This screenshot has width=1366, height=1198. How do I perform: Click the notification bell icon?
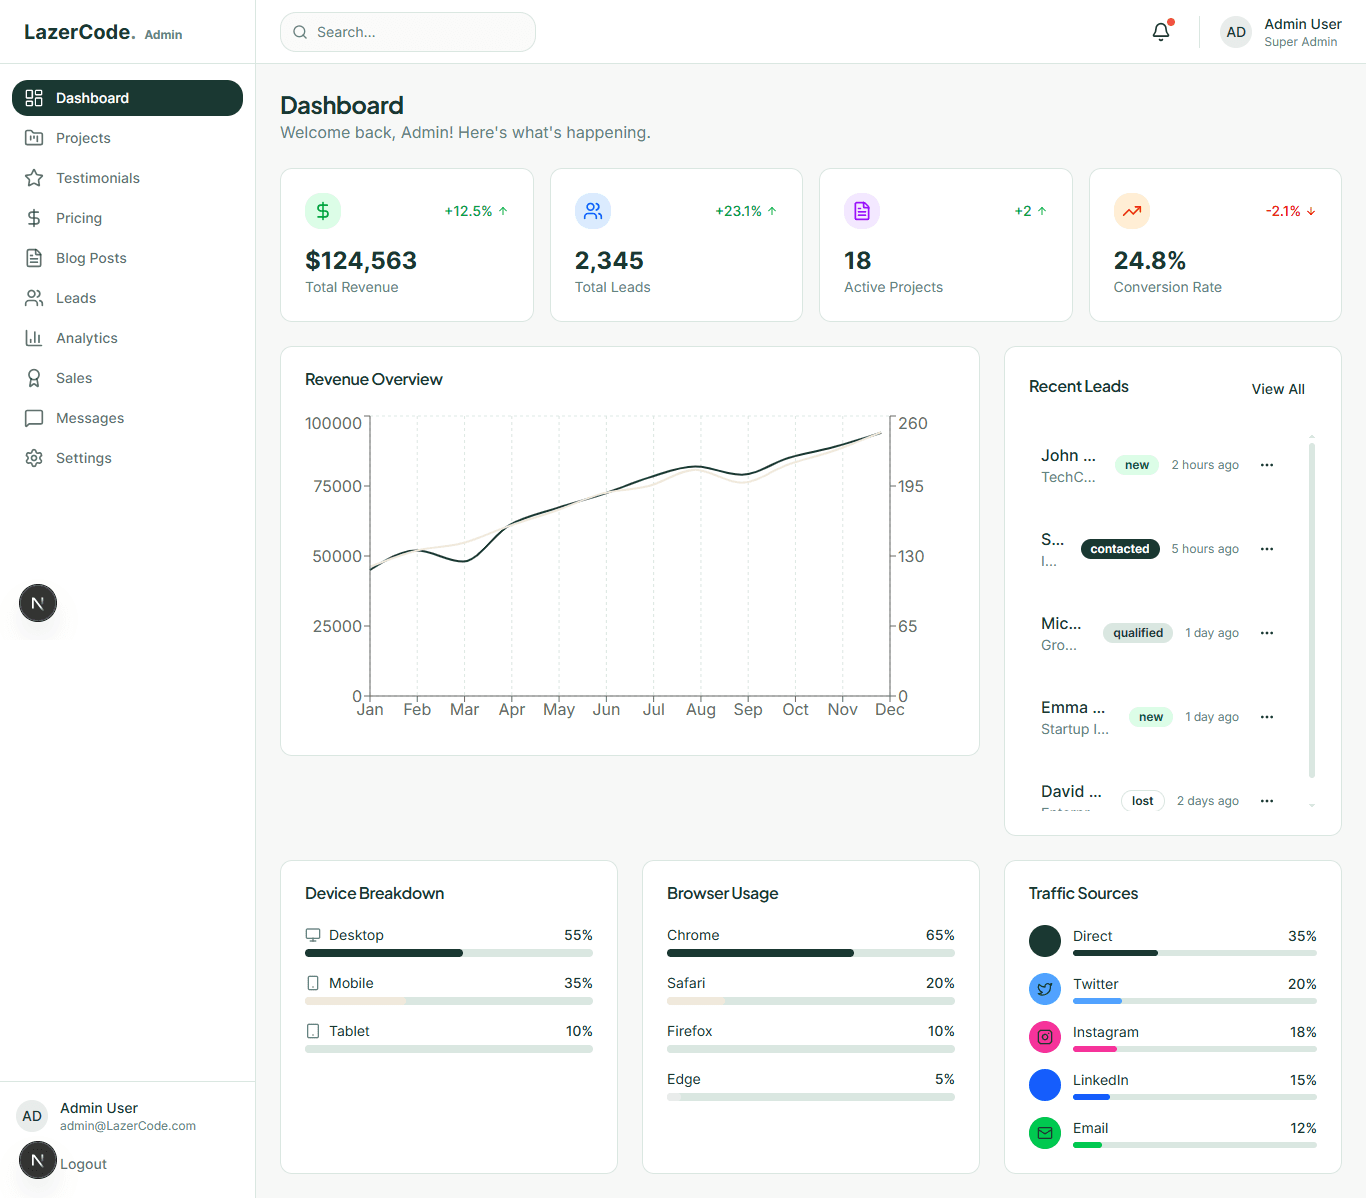pos(1160,31)
